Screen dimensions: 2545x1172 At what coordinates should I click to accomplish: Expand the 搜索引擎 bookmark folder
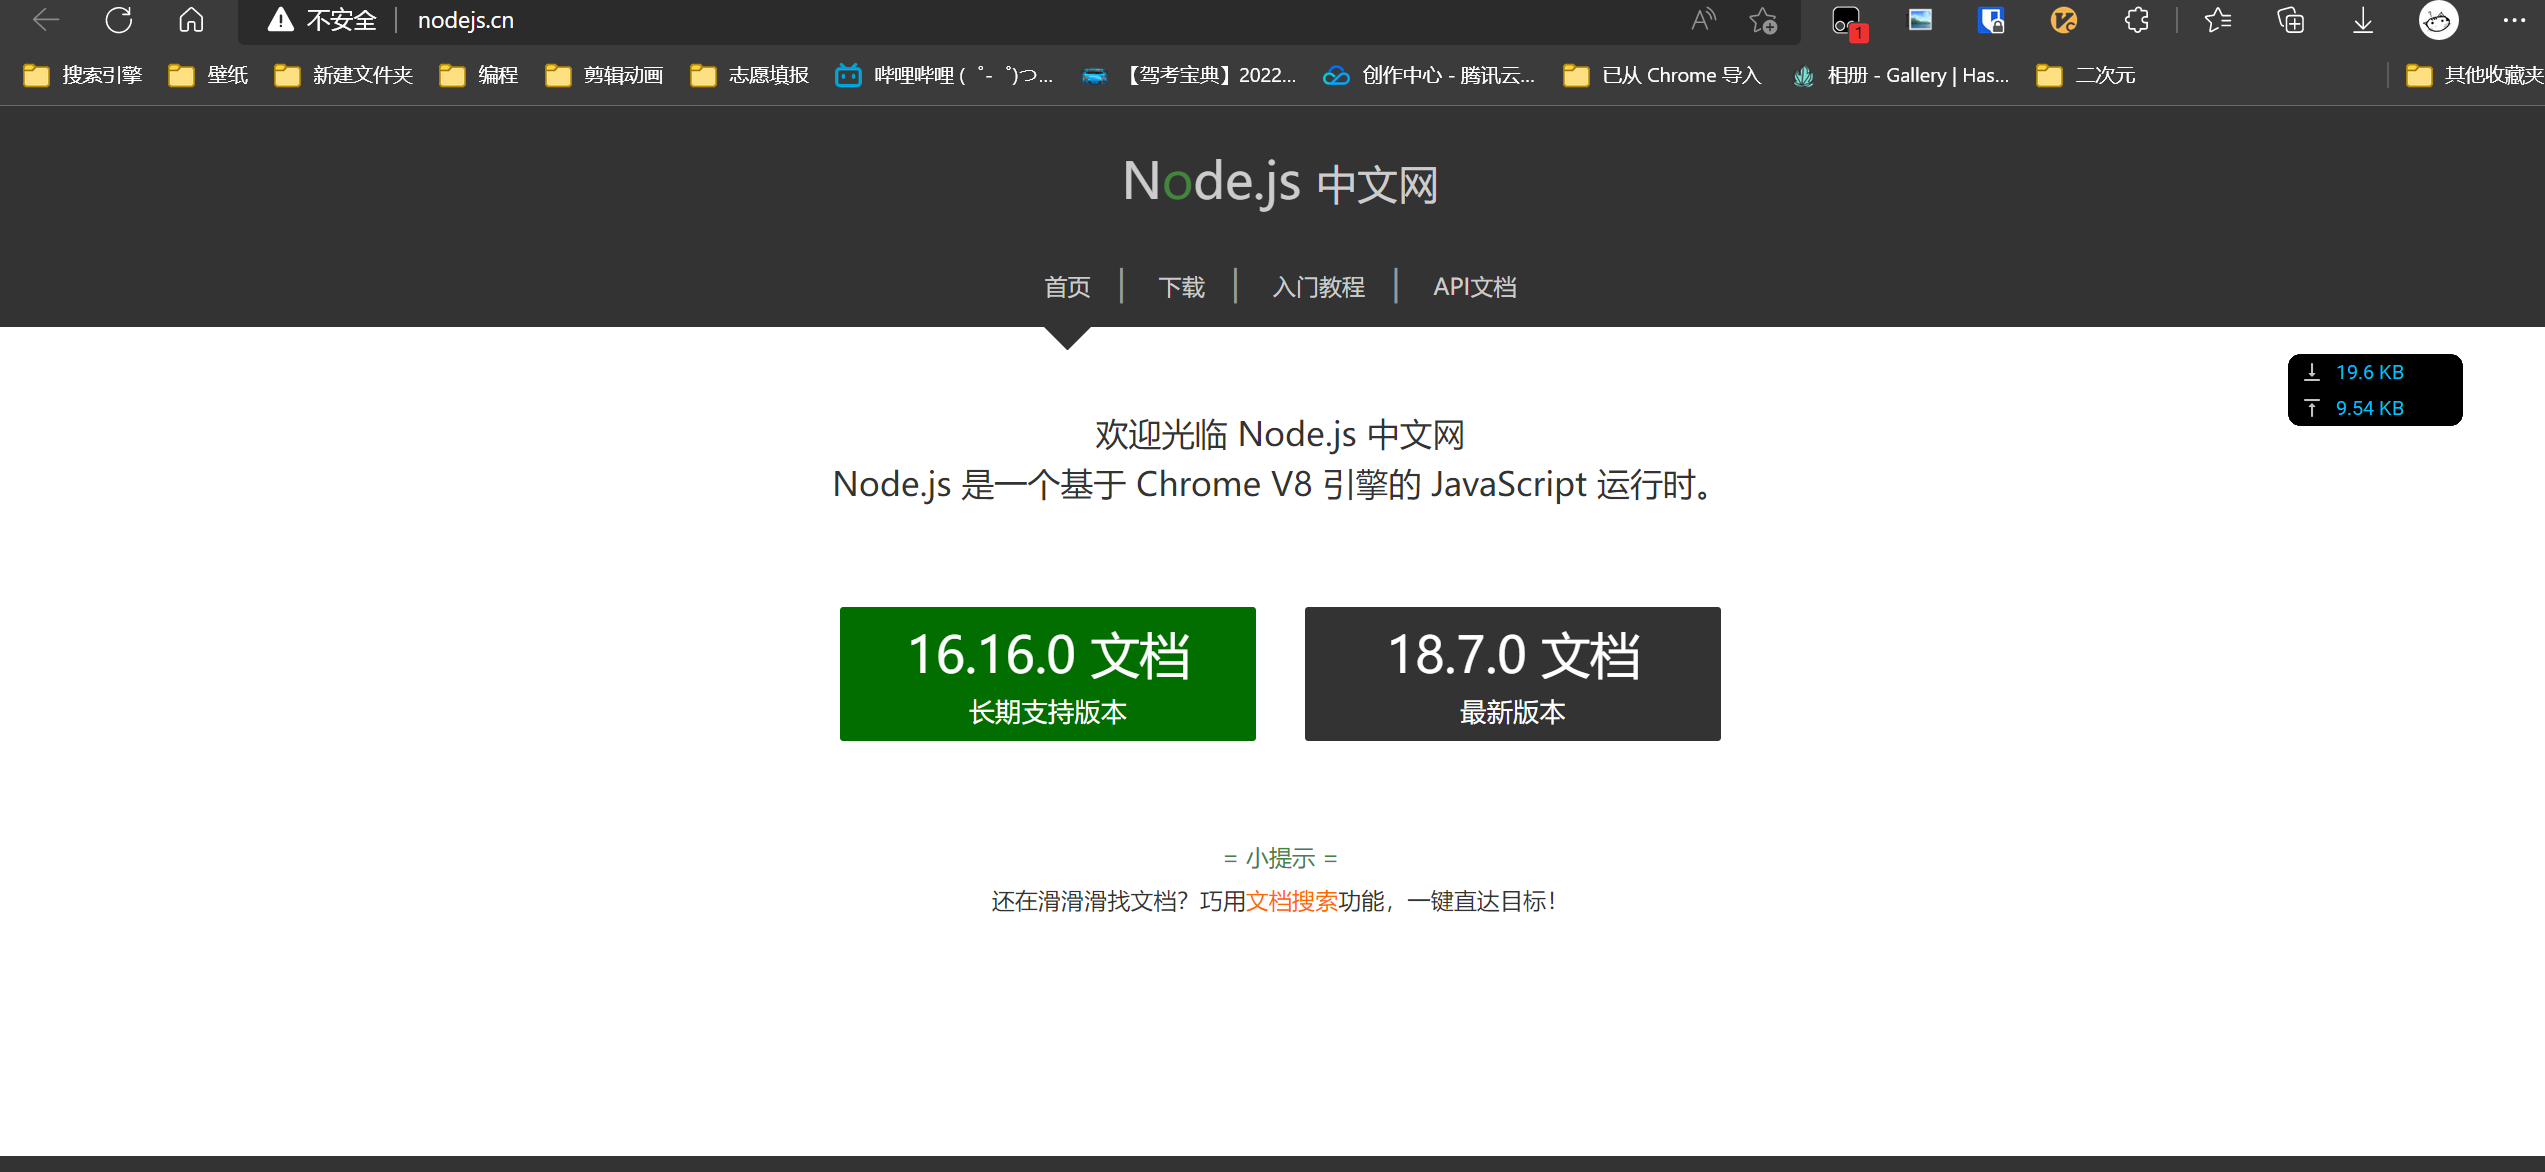pyautogui.click(x=83, y=75)
